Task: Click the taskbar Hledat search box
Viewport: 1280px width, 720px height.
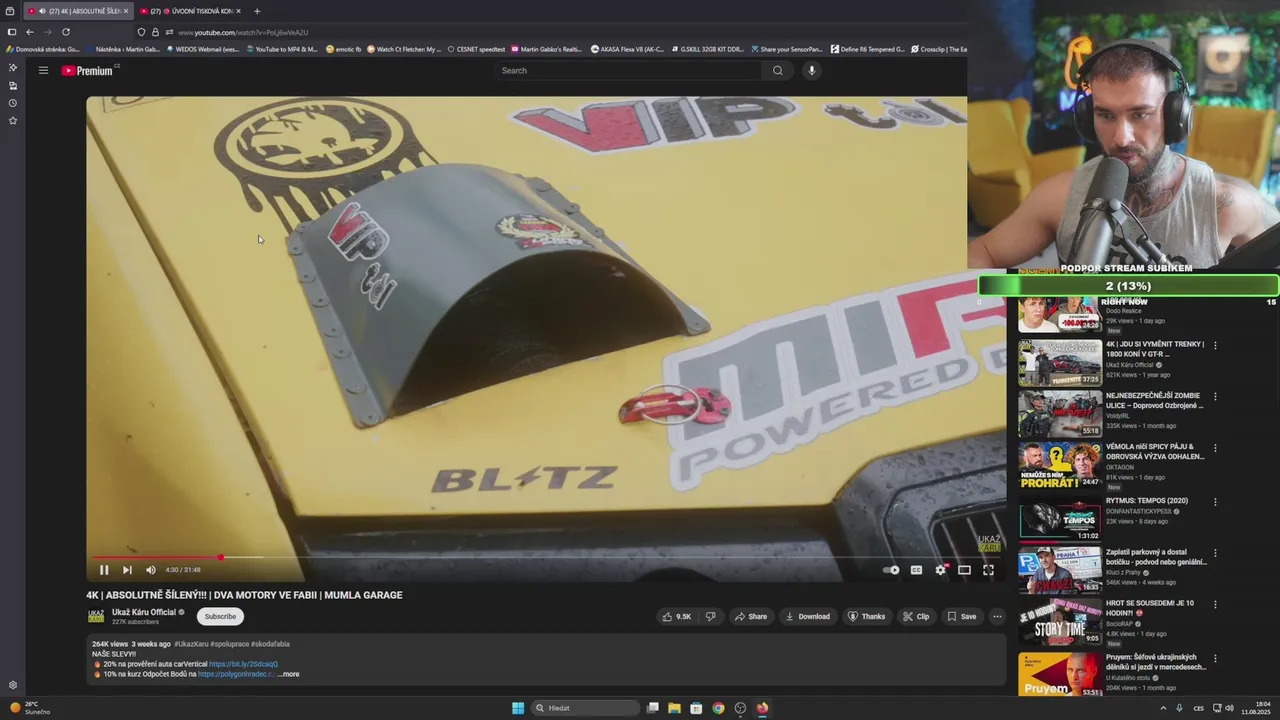Action: coord(585,708)
